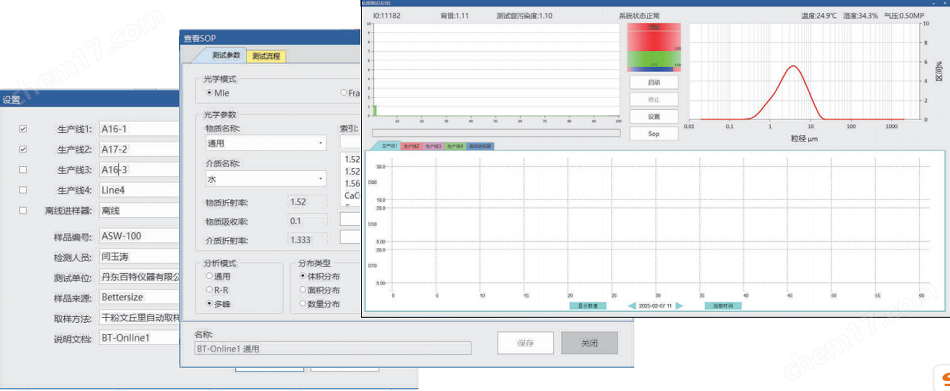Switch to the 测试流程 tab

click(266, 56)
